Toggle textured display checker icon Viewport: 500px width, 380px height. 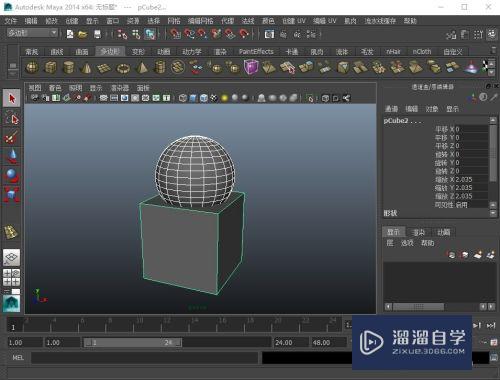(214, 98)
